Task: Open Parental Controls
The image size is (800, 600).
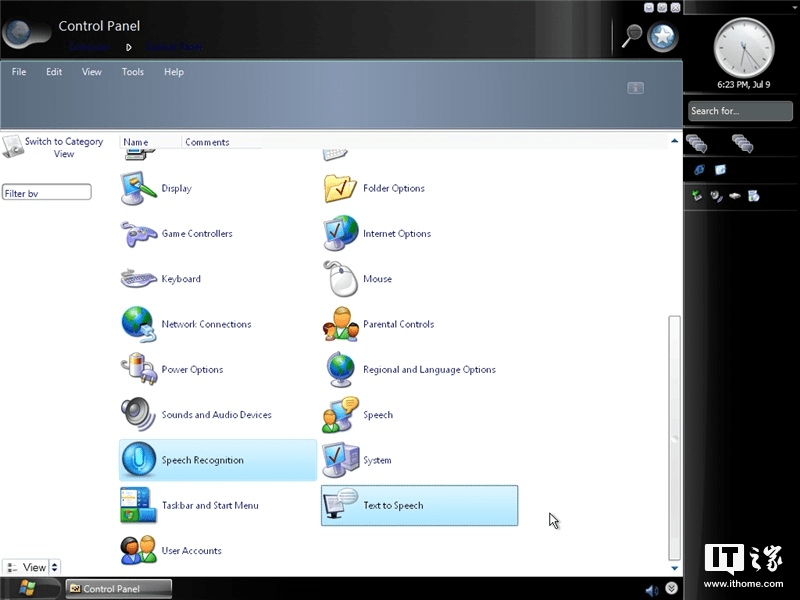Action: 398,324
